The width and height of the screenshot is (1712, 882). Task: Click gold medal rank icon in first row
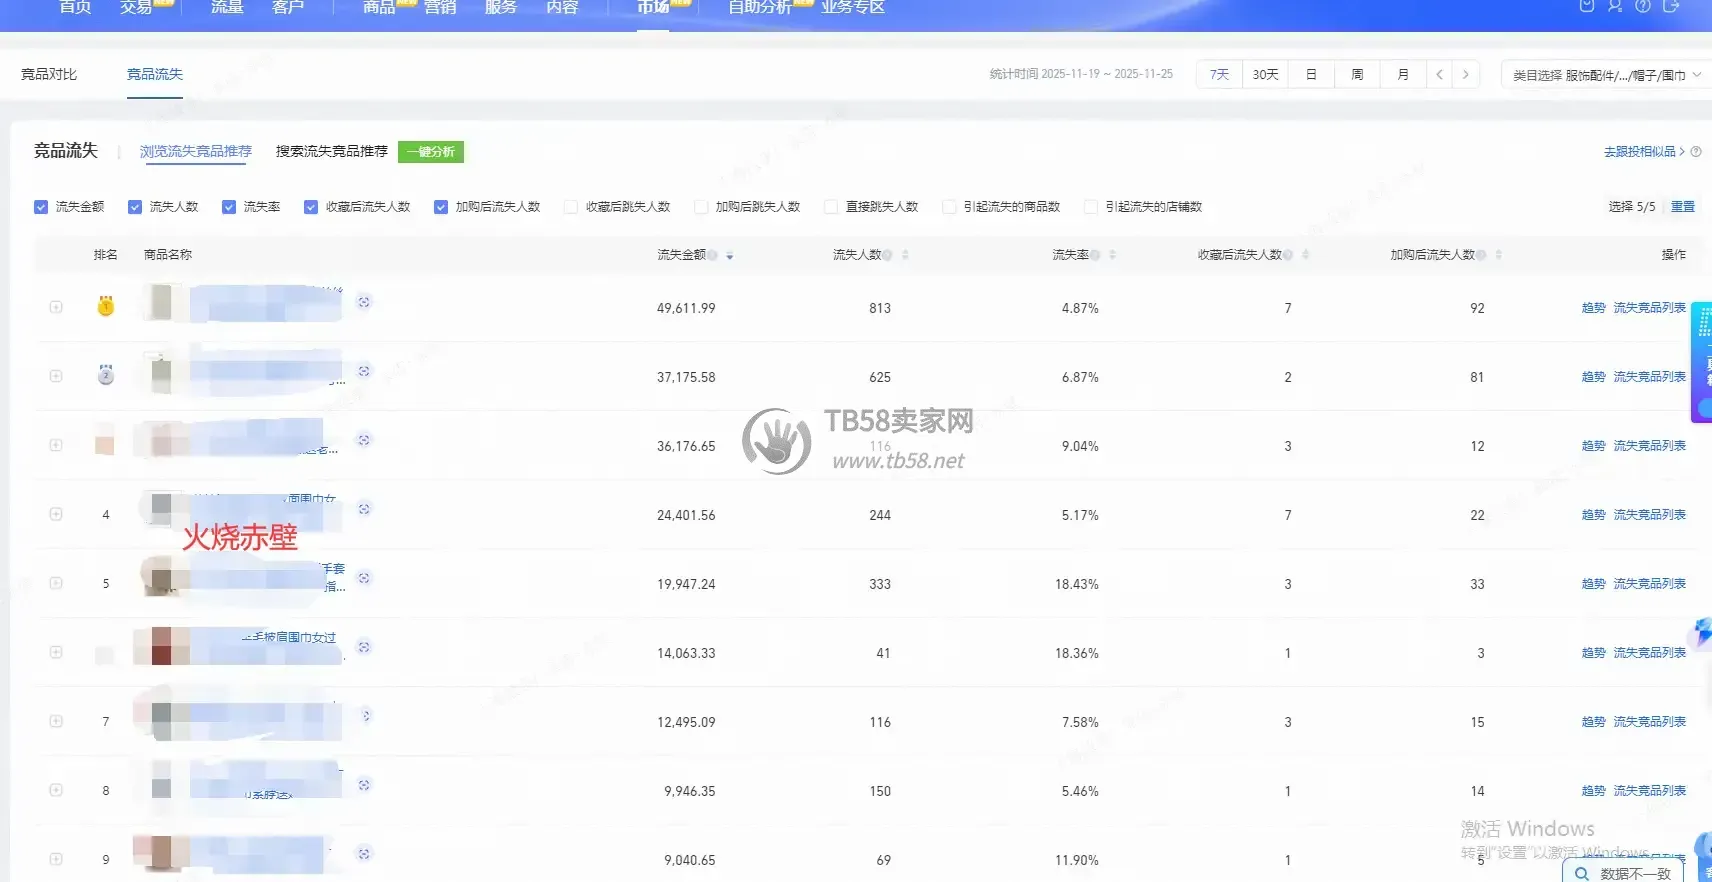pyautogui.click(x=106, y=307)
